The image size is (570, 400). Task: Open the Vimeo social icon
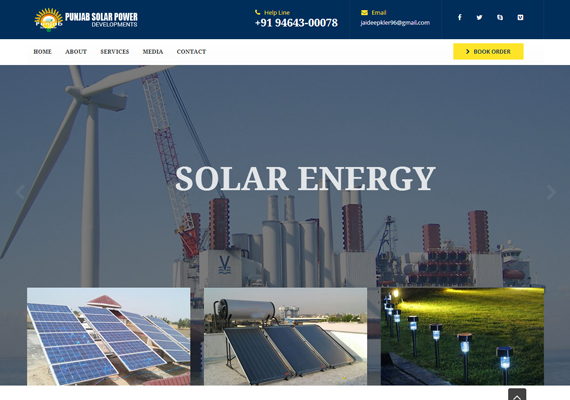[520, 17]
